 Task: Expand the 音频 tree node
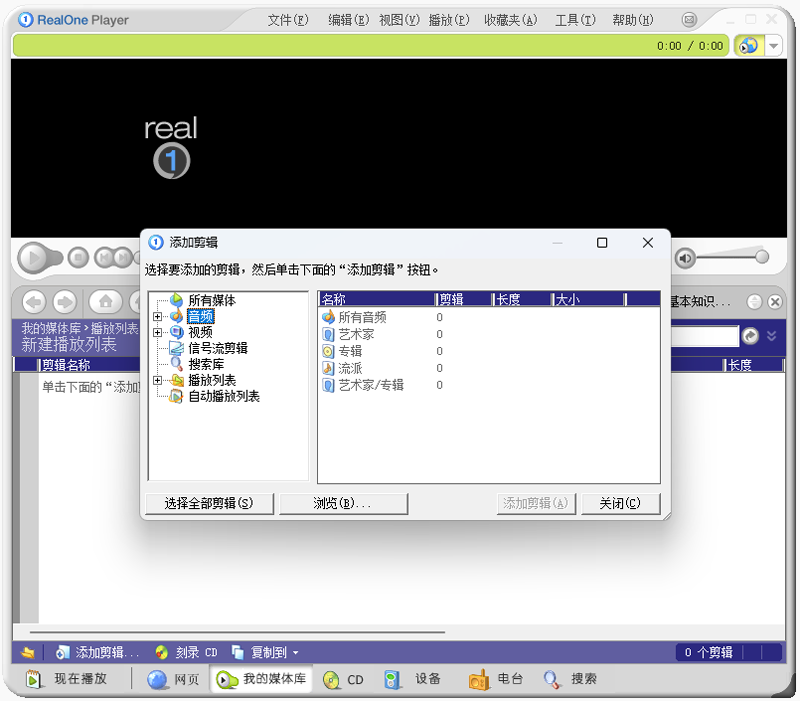pyautogui.click(x=157, y=316)
